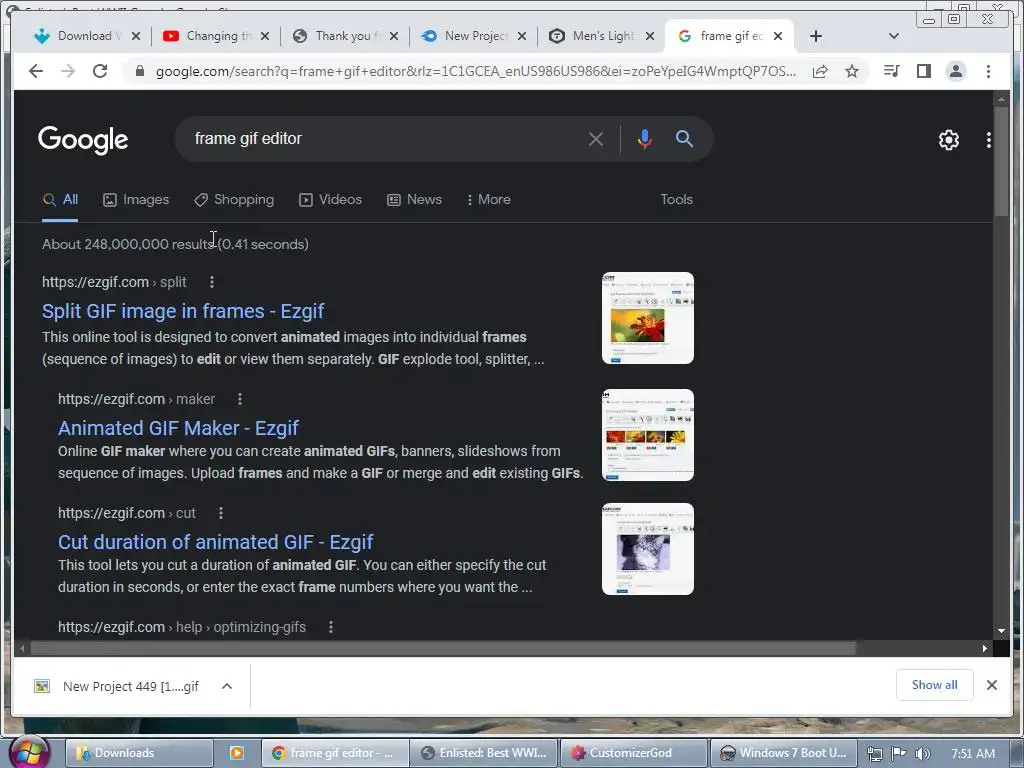Open Google quick settings gear
The height and width of the screenshot is (768, 1024).
(948, 140)
